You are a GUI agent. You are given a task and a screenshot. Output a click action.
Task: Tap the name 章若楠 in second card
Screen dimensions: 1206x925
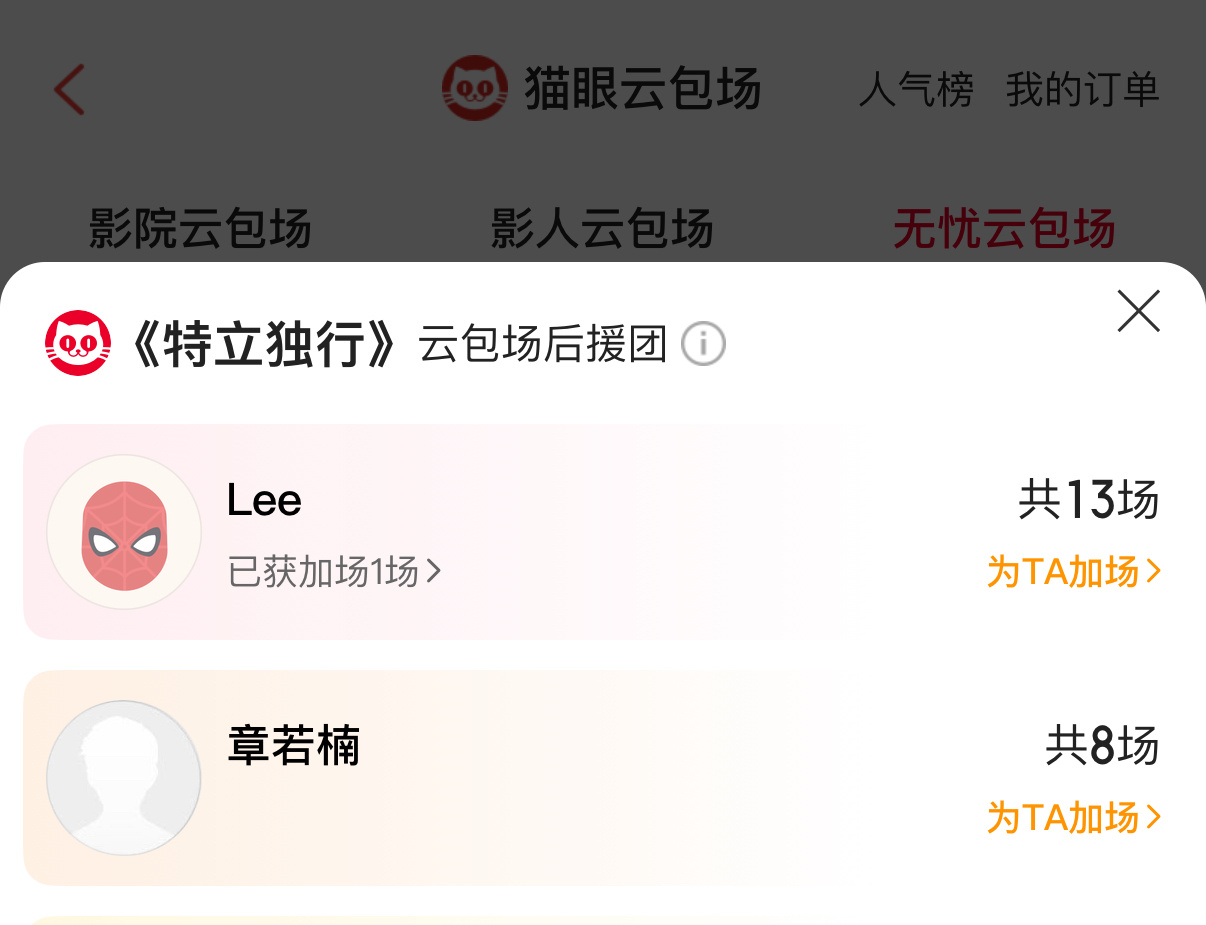[x=294, y=746]
